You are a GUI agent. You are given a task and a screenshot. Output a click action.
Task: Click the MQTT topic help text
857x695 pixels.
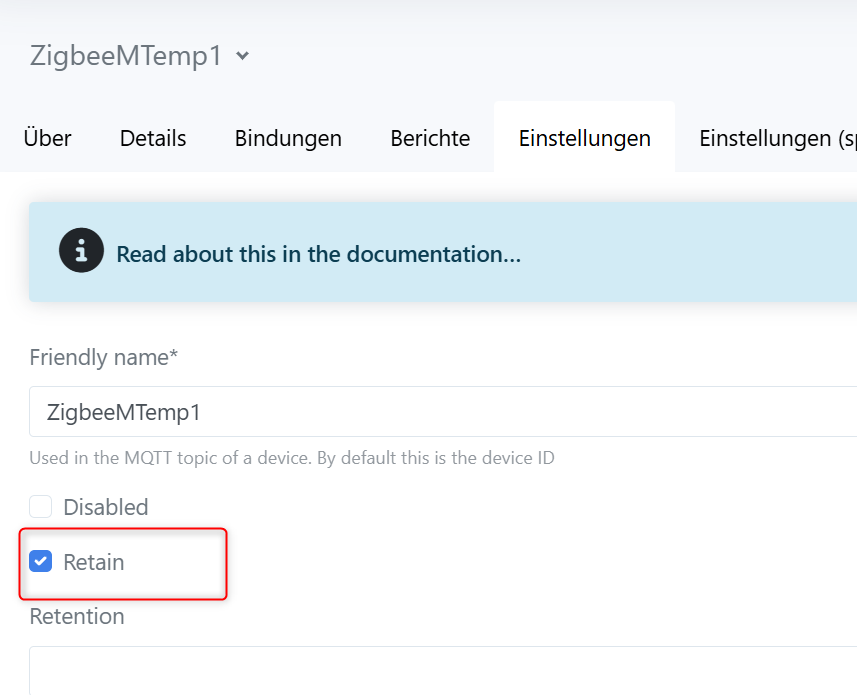291,458
